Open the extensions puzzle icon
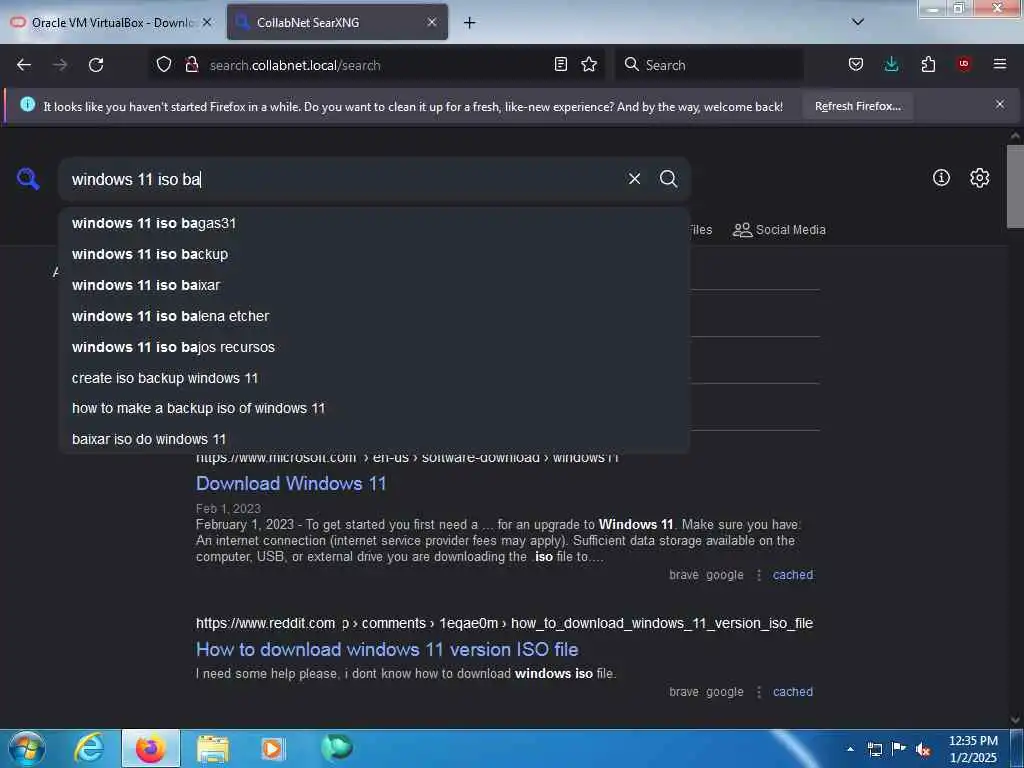This screenshot has width=1024, height=768. coord(928,64)
